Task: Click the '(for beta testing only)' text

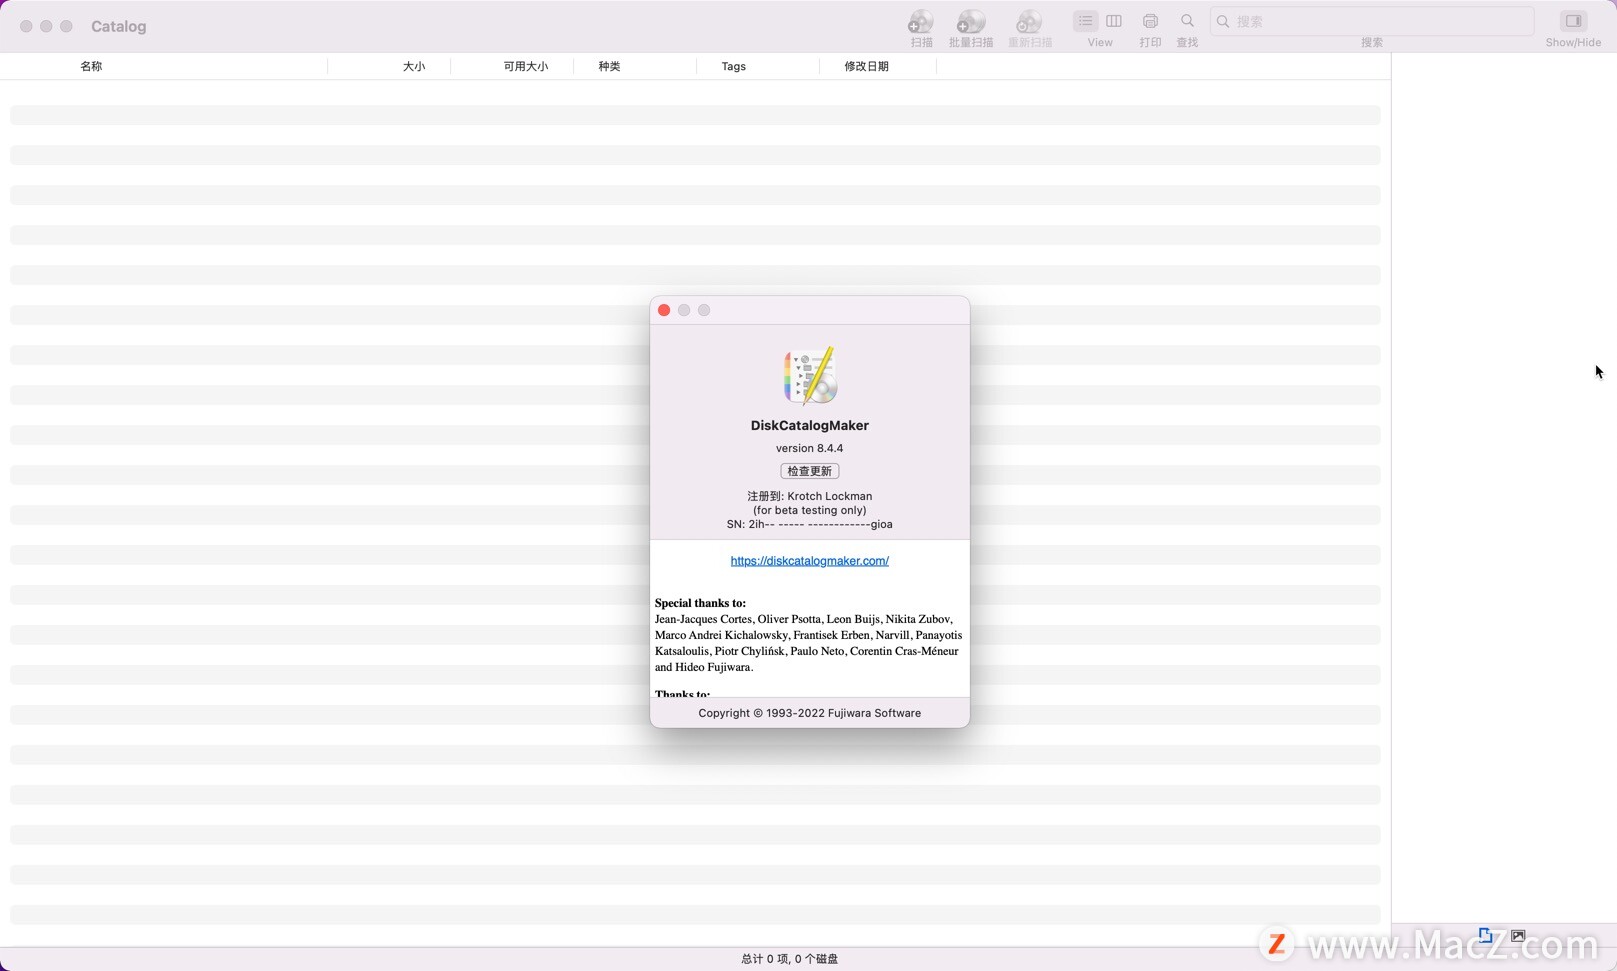Action: (809, 510)
